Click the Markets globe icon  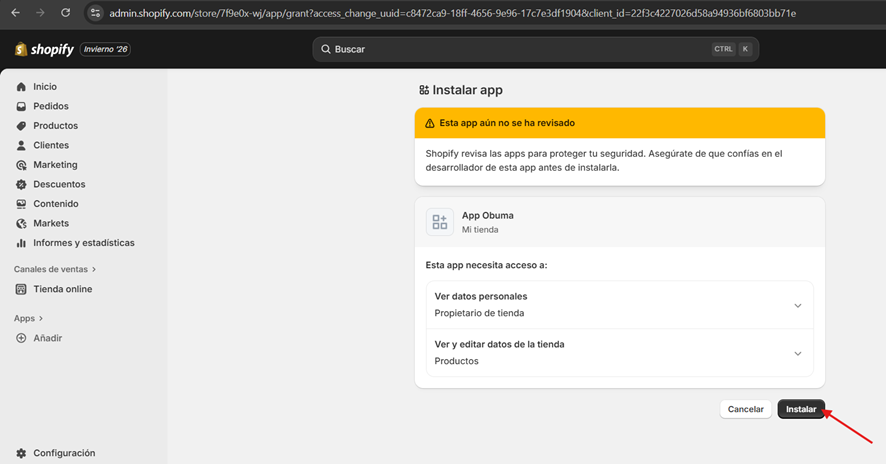(x=22, y=223)
